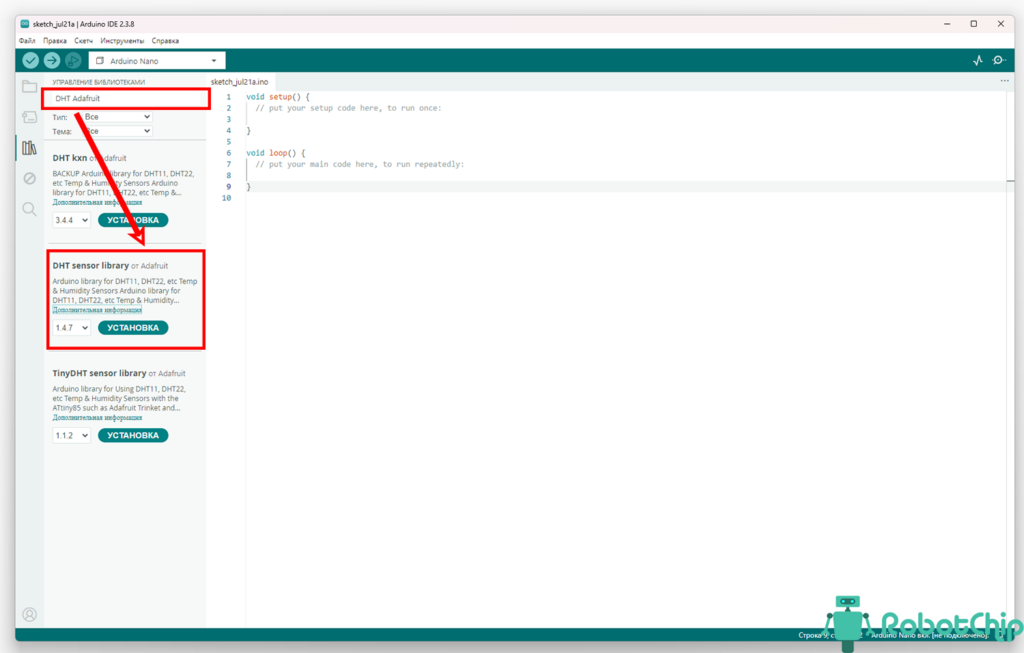Open the Справка menu
1024x653 pixels.
[x=165, y=40]
